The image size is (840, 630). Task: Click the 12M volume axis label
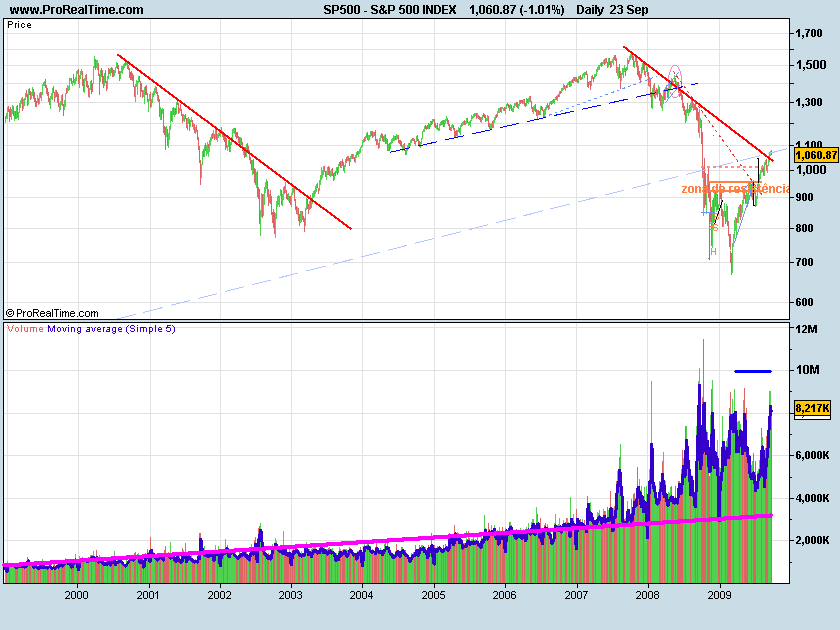[806, 329]
